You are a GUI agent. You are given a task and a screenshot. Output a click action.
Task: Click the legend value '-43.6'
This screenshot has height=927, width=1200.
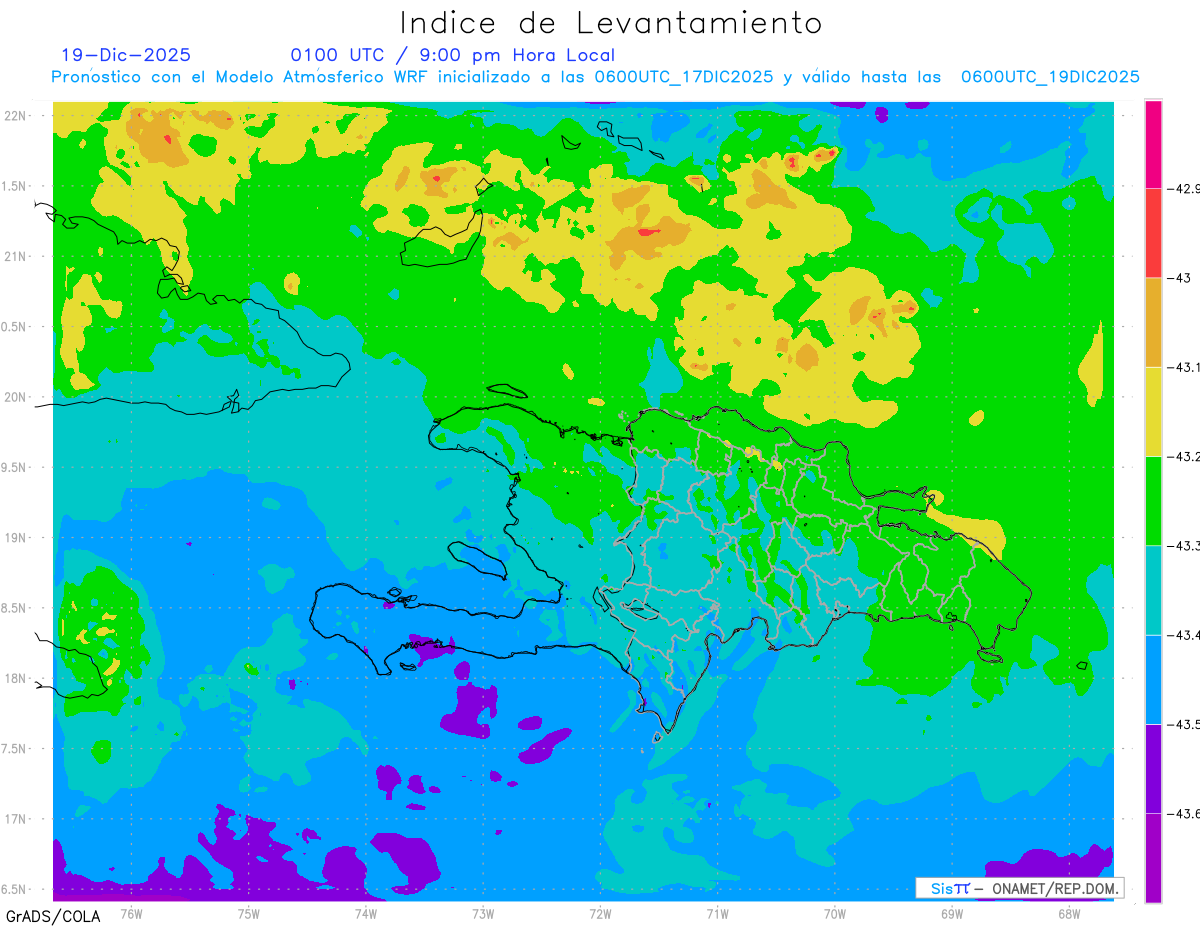pyautogui.click(x=1186, y=813)
